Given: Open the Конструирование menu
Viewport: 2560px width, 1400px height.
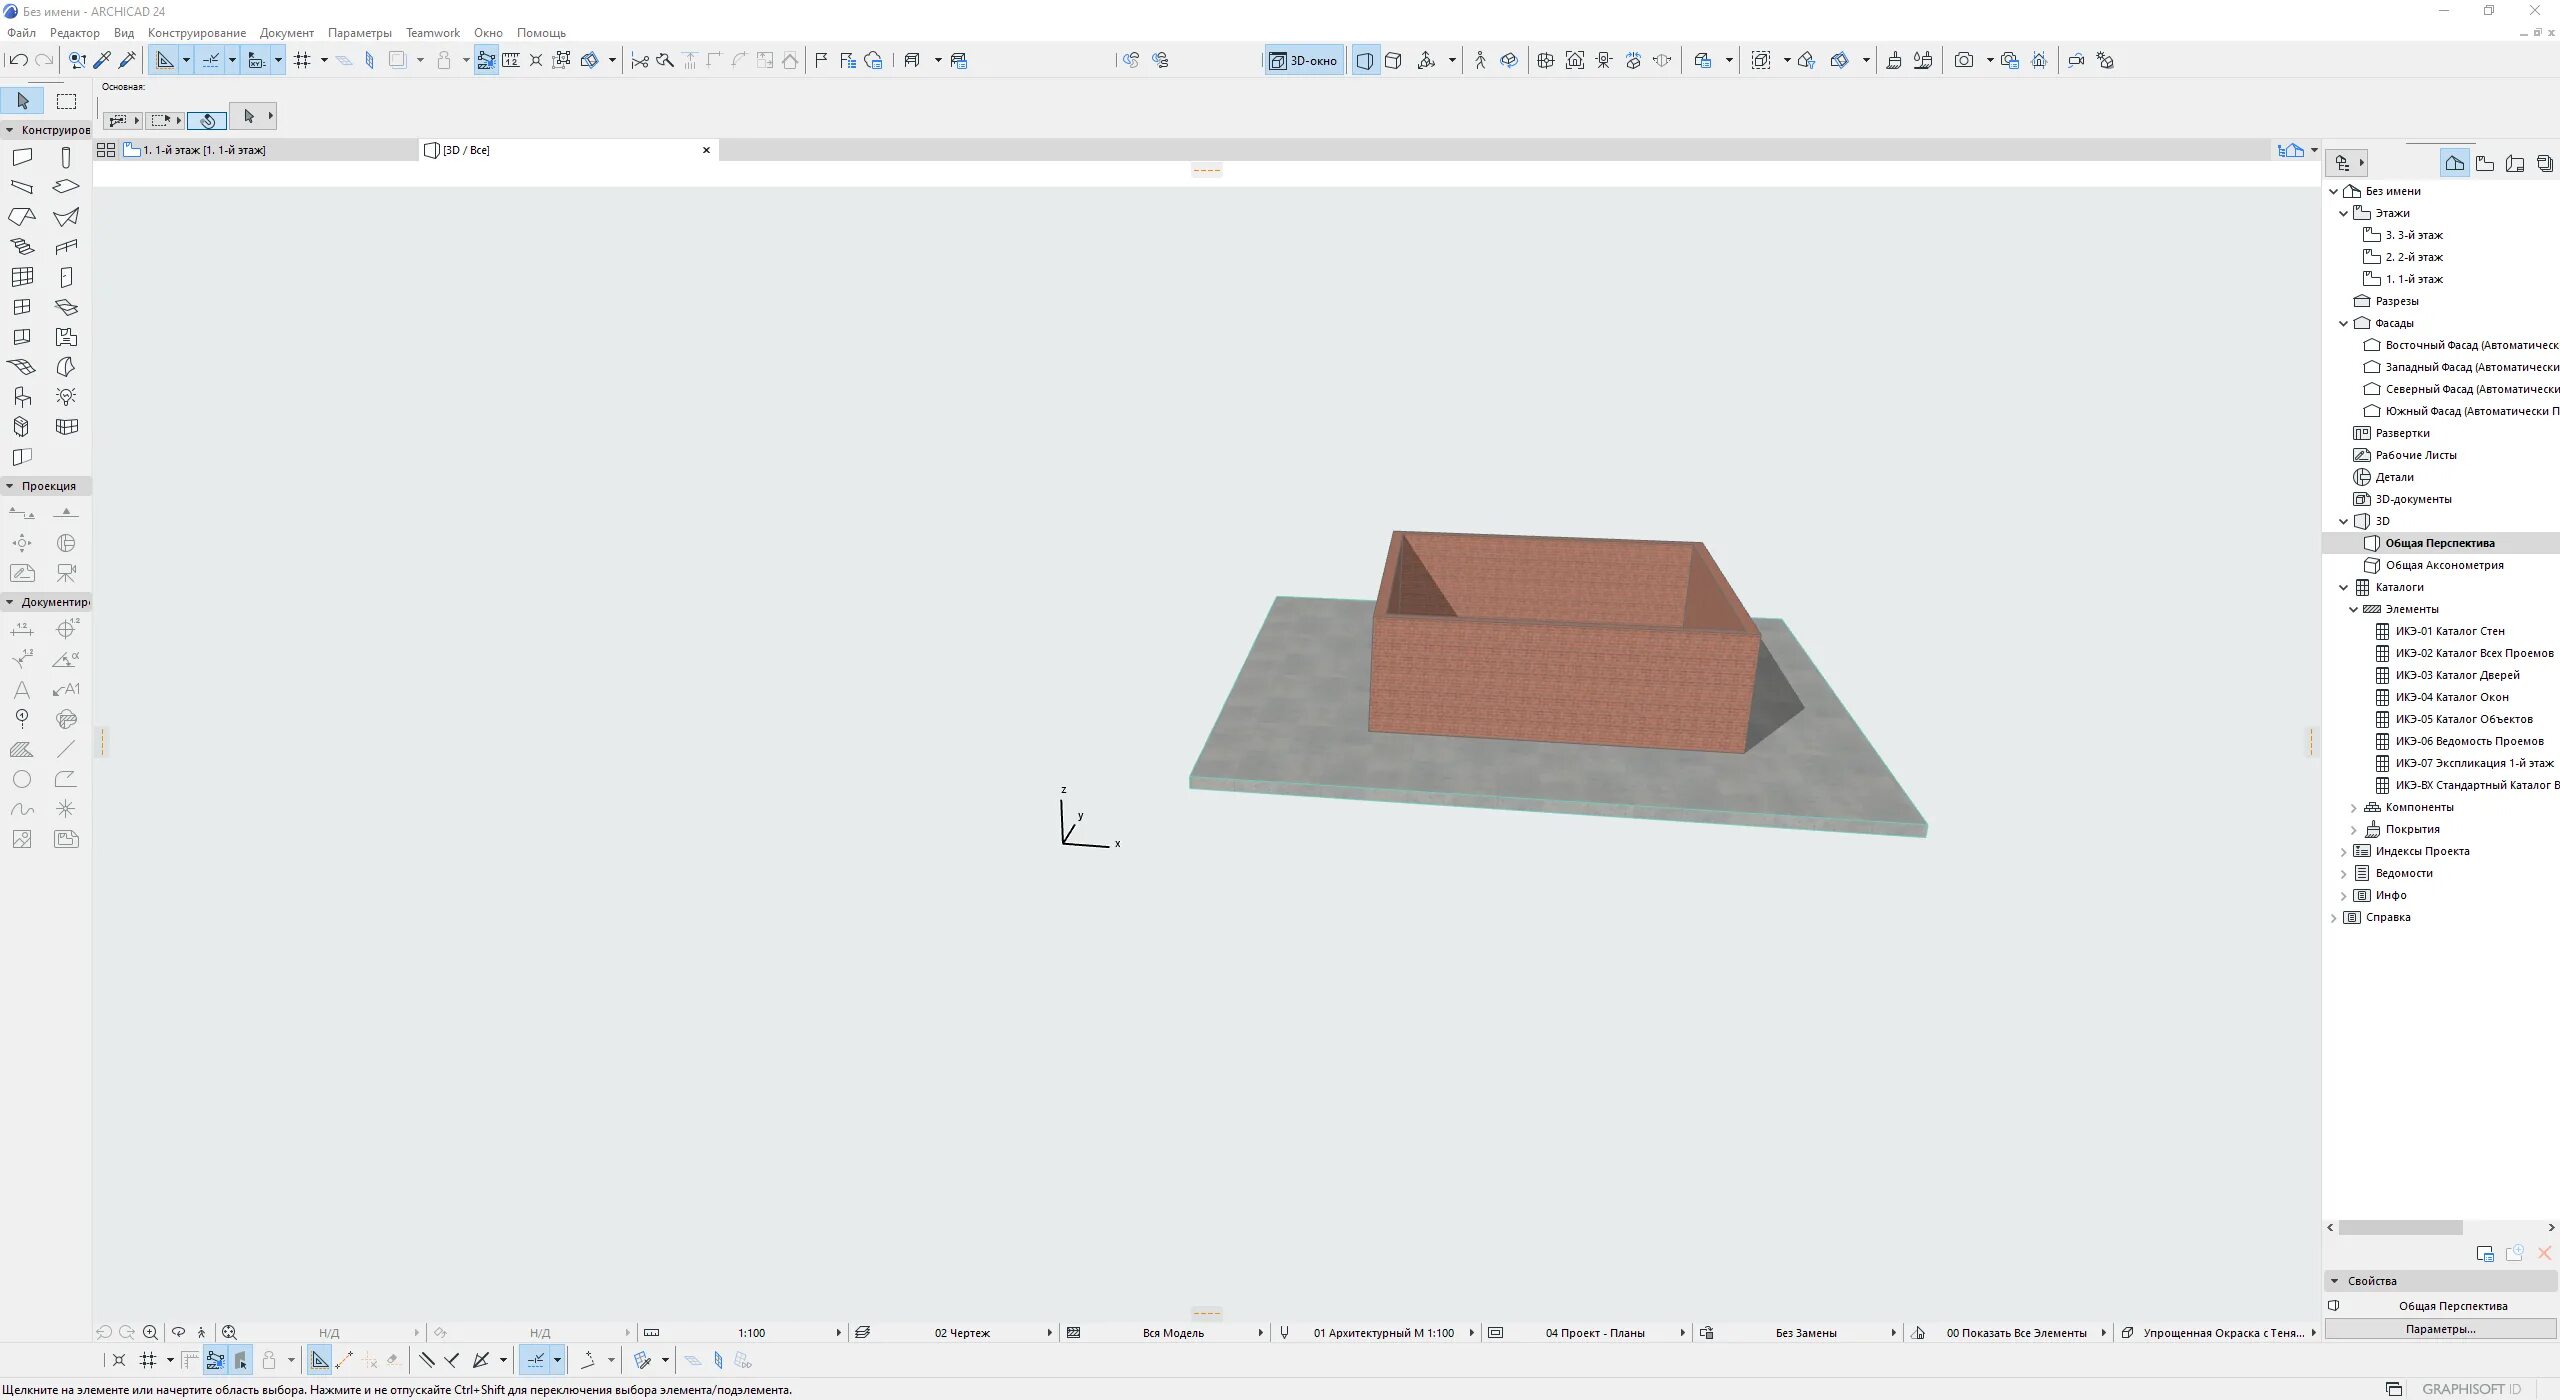Looking at the screenshot, I should coord(197,33).
